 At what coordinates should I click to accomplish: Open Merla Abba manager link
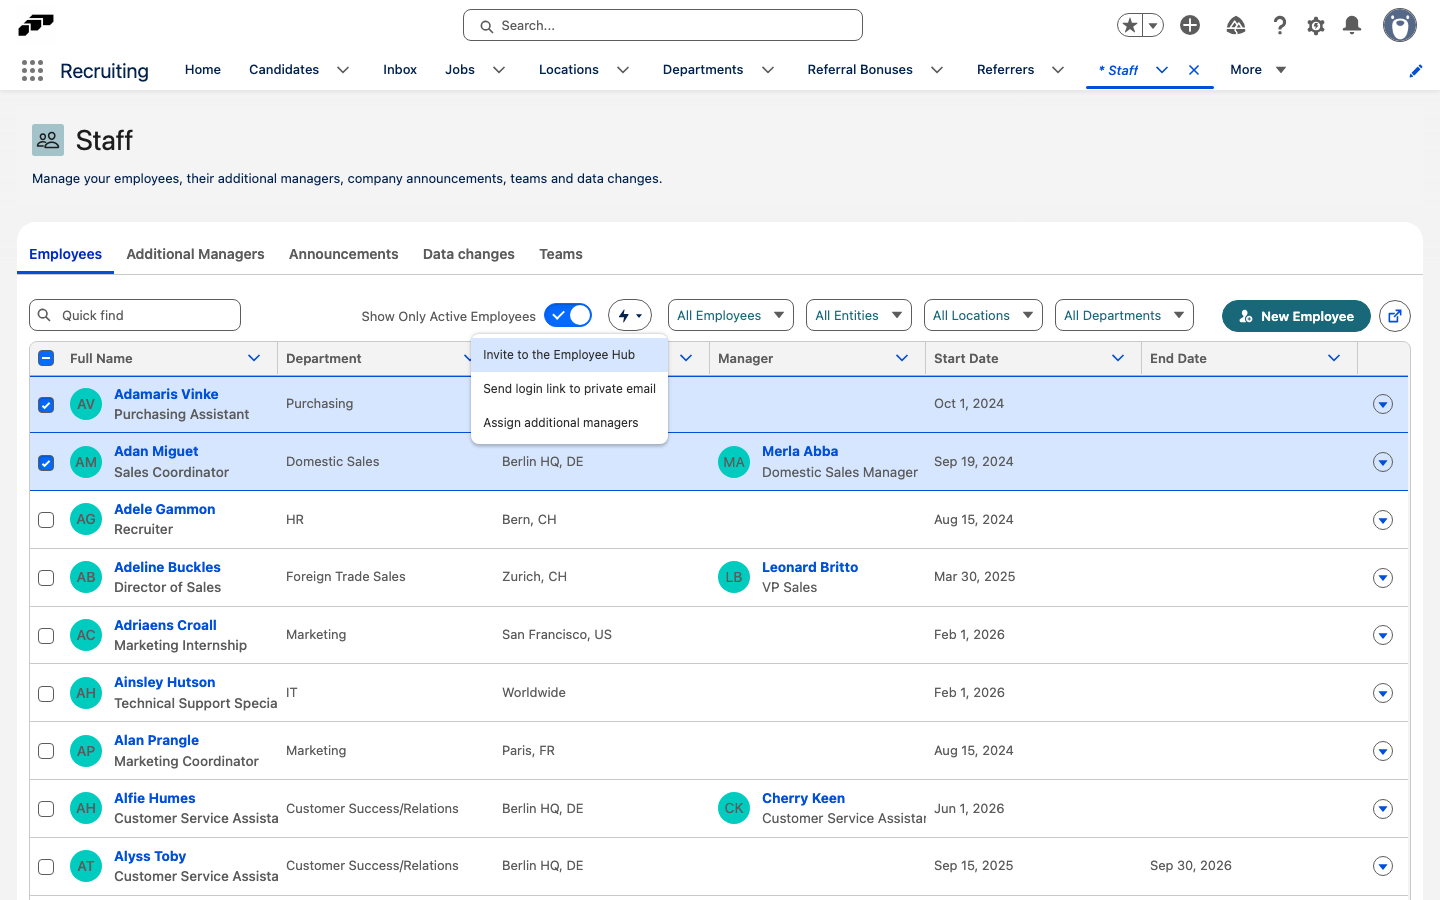pyautogui.click(x=800, y=451)
